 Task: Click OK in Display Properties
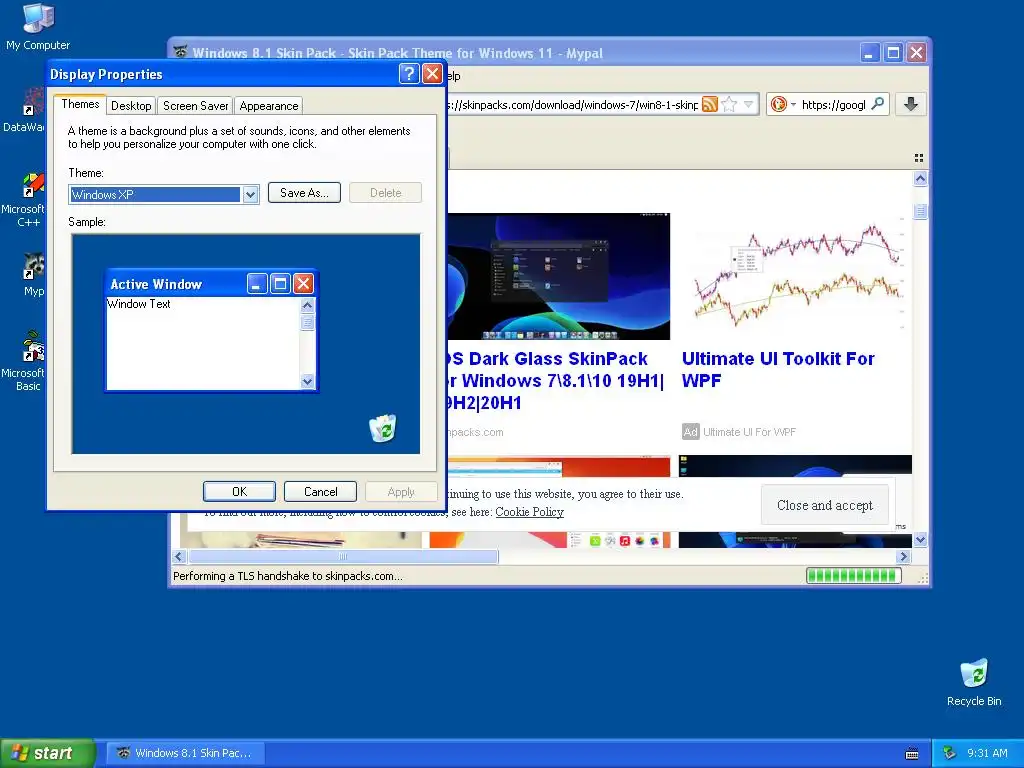pyautogui.click(x=239, y=492)
